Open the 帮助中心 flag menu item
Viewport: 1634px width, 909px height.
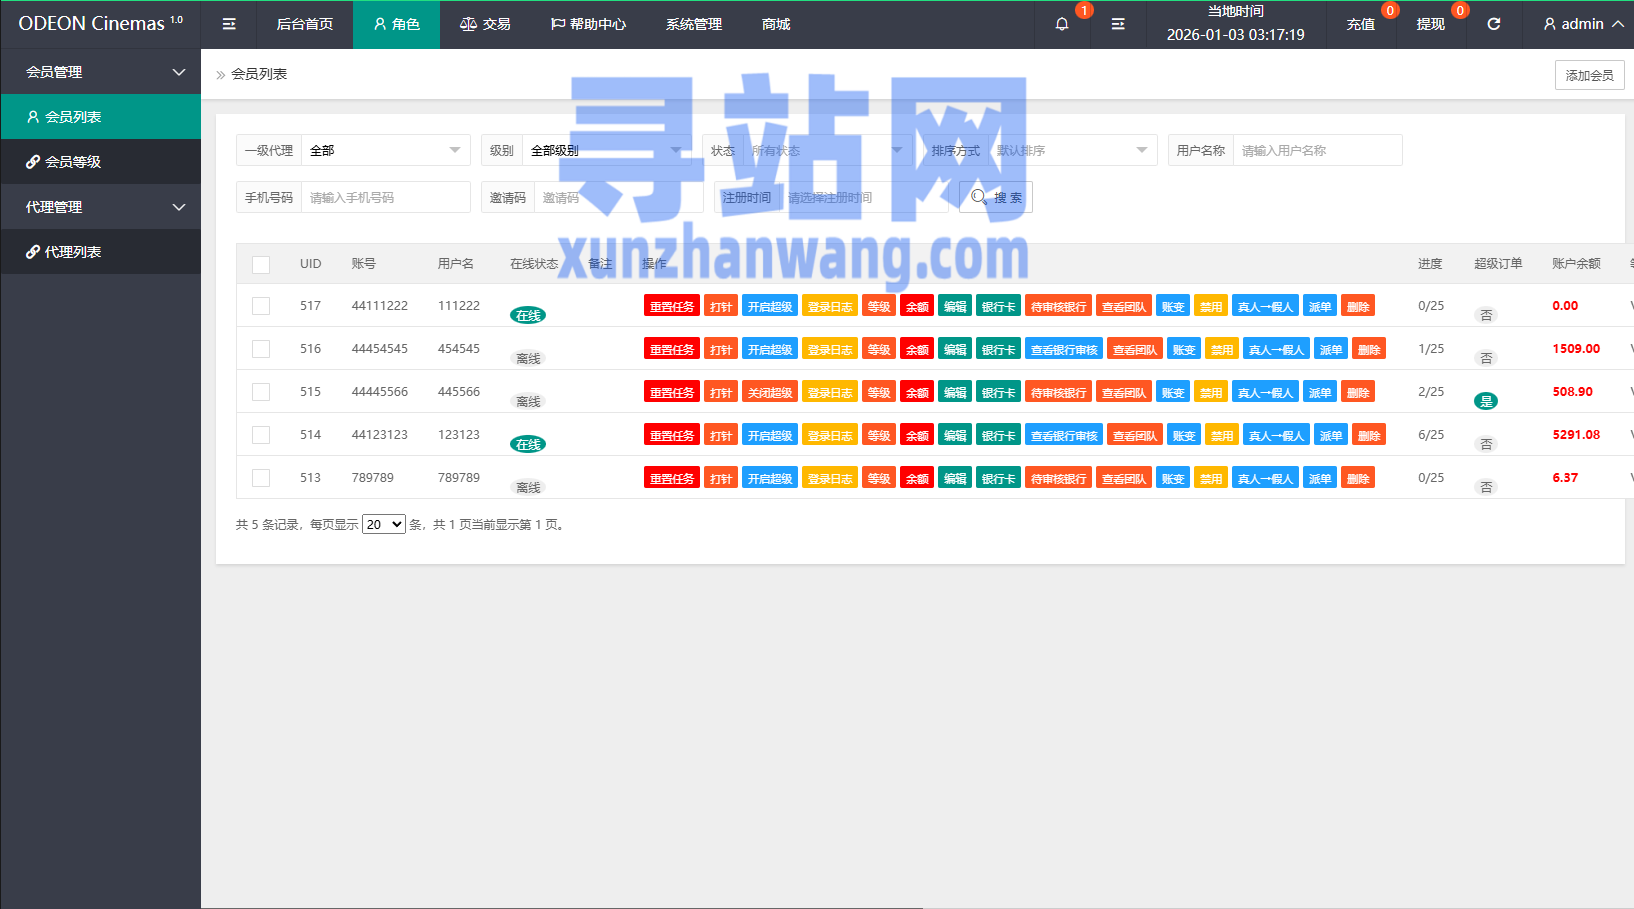(588, 24)
